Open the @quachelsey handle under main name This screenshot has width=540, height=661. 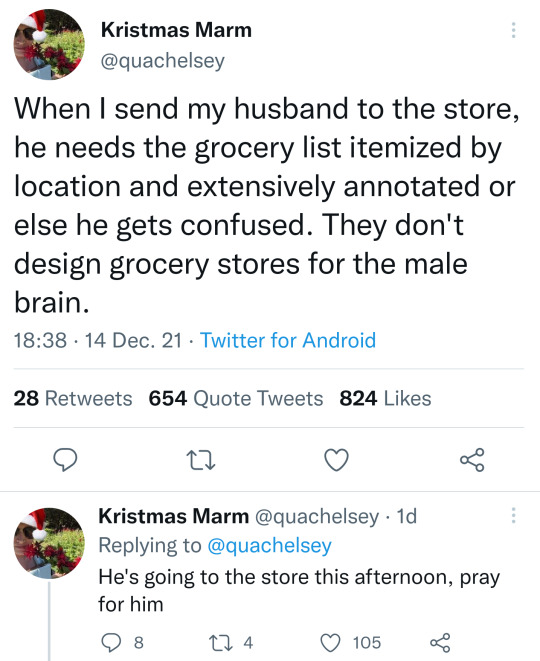coord(163,61)
